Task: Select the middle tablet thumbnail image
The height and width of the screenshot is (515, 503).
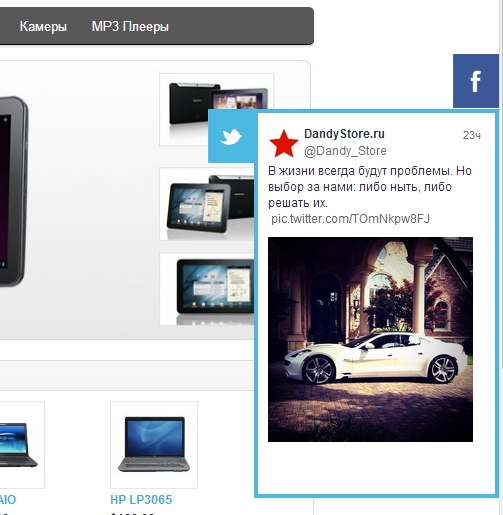Action: pos(207,204)
